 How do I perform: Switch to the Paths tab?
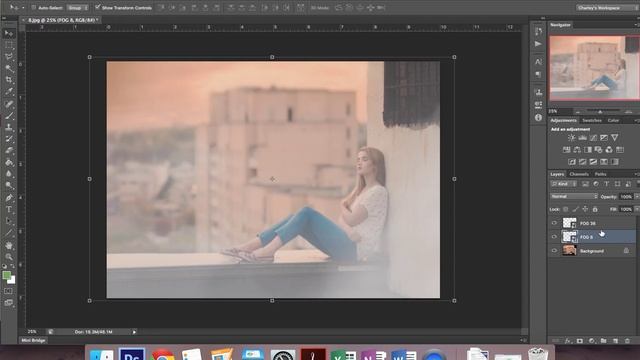(600, 174)
